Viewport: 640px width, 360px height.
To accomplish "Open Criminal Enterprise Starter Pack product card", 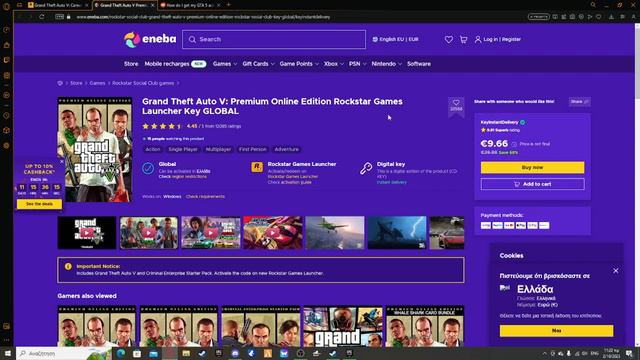I will click(x=260, y=326).
